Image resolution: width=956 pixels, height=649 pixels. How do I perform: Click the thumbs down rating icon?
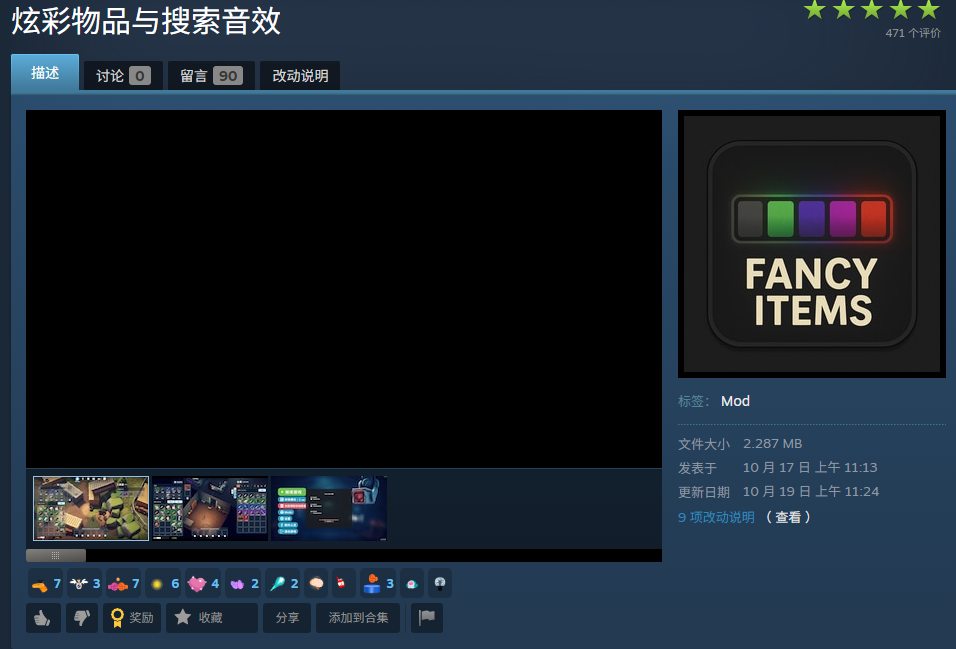(x=82, y=618)
